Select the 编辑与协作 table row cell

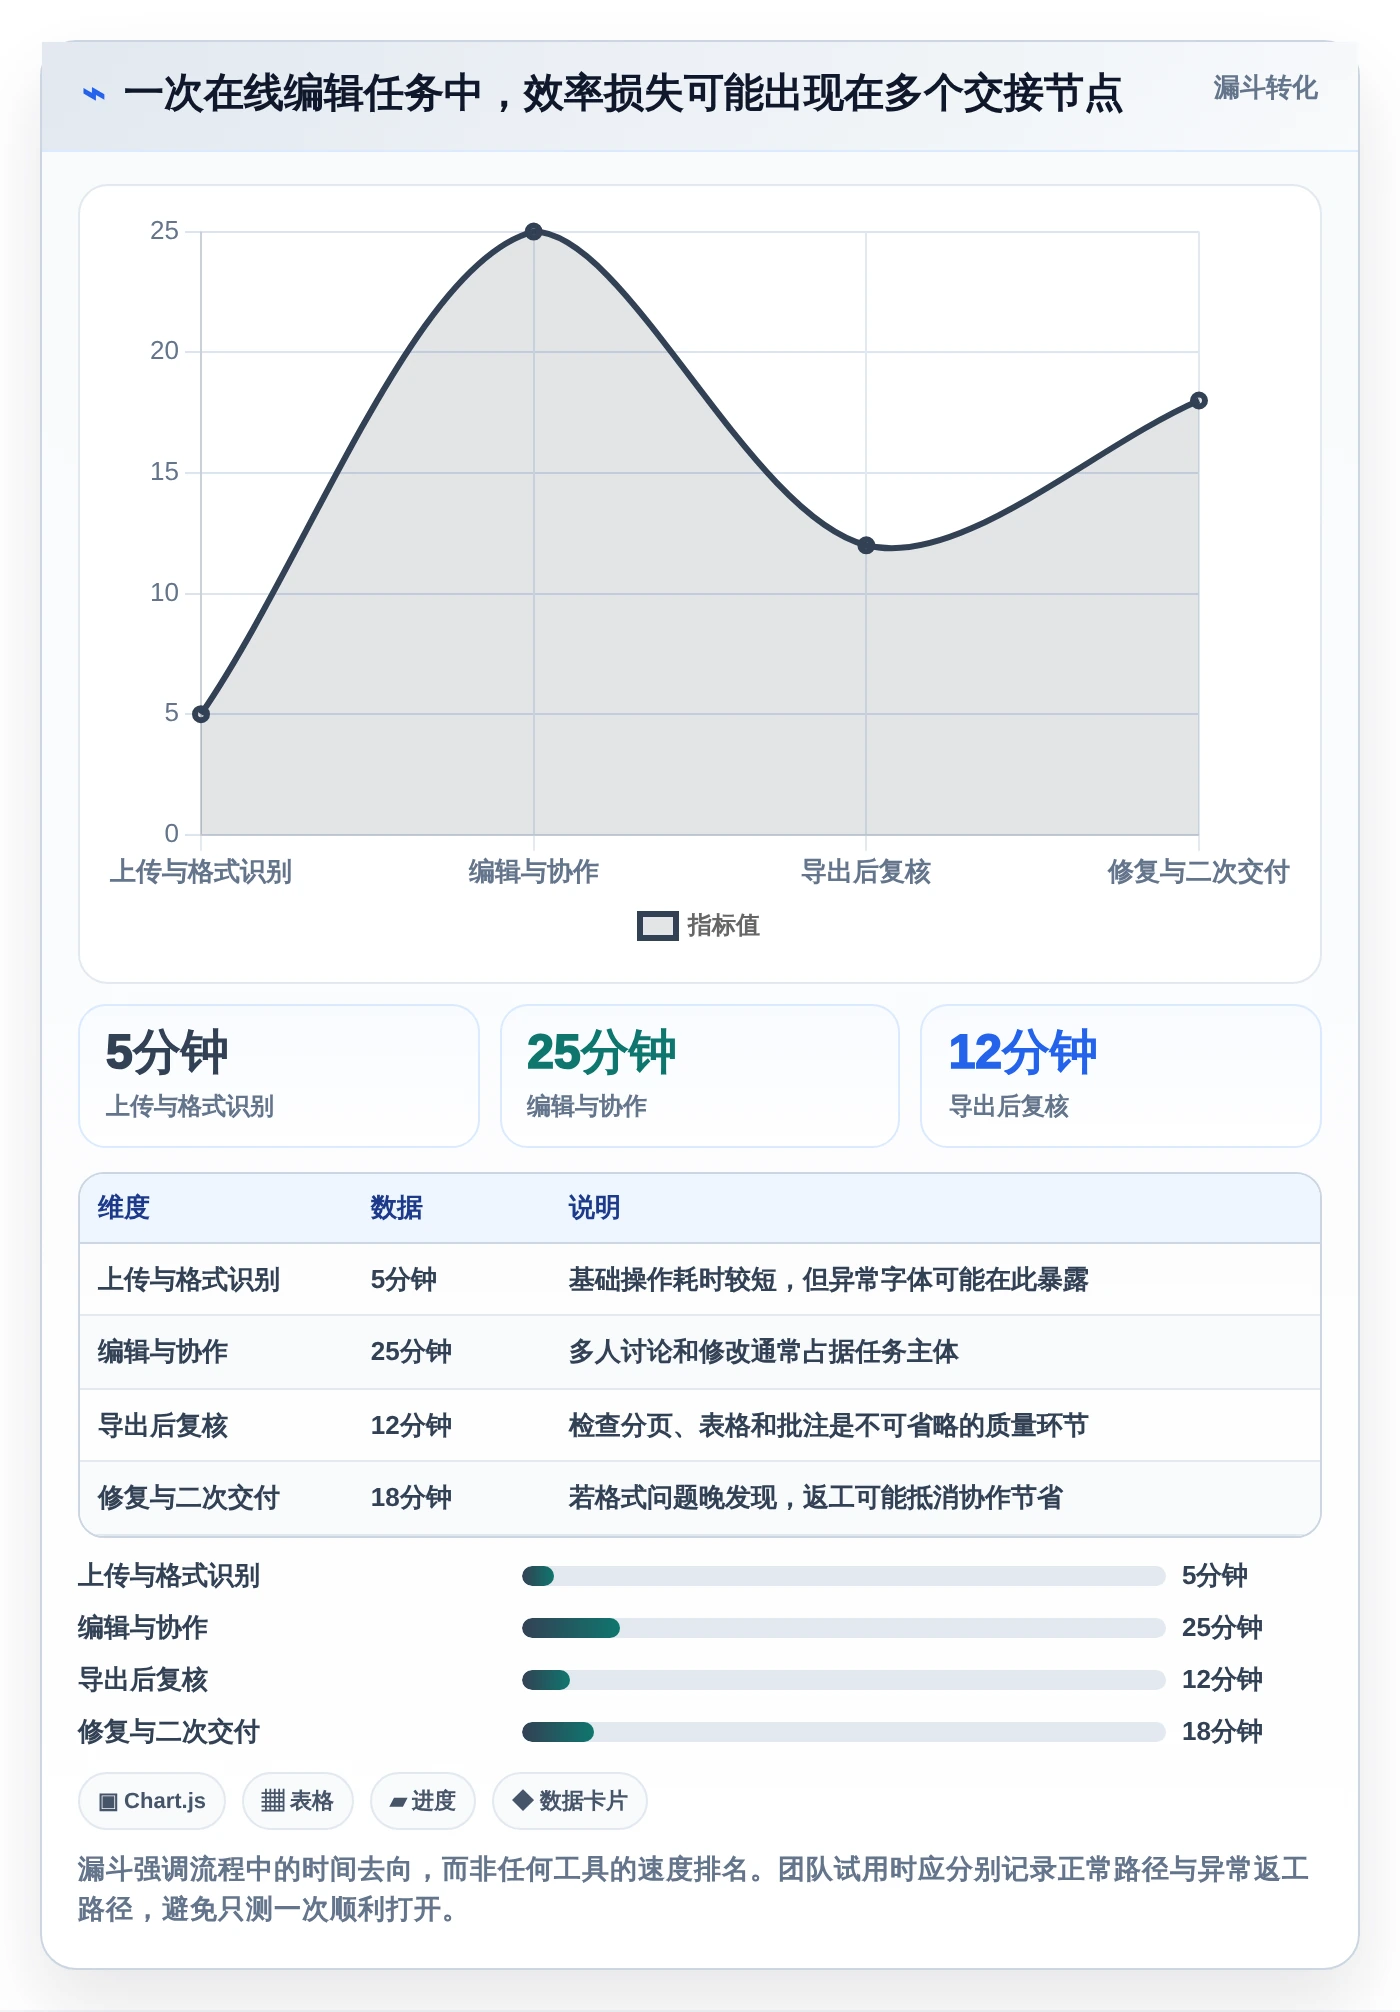[162, 1352]
